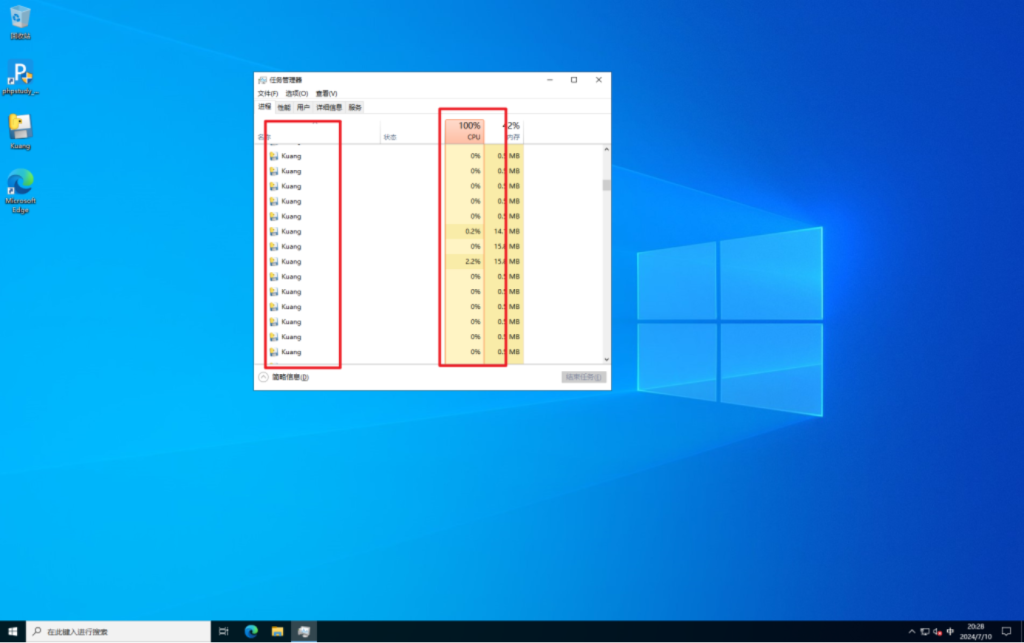Sort processes by the 内存 column header

[x=511, y=131]
